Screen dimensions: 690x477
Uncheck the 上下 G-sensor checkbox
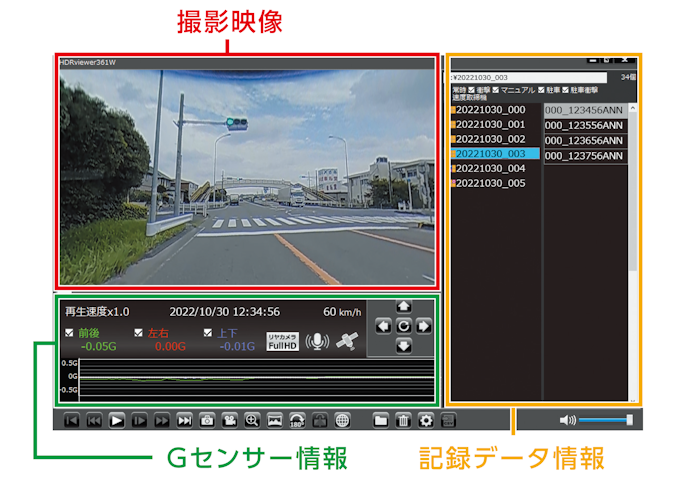(x=208, y=333)
